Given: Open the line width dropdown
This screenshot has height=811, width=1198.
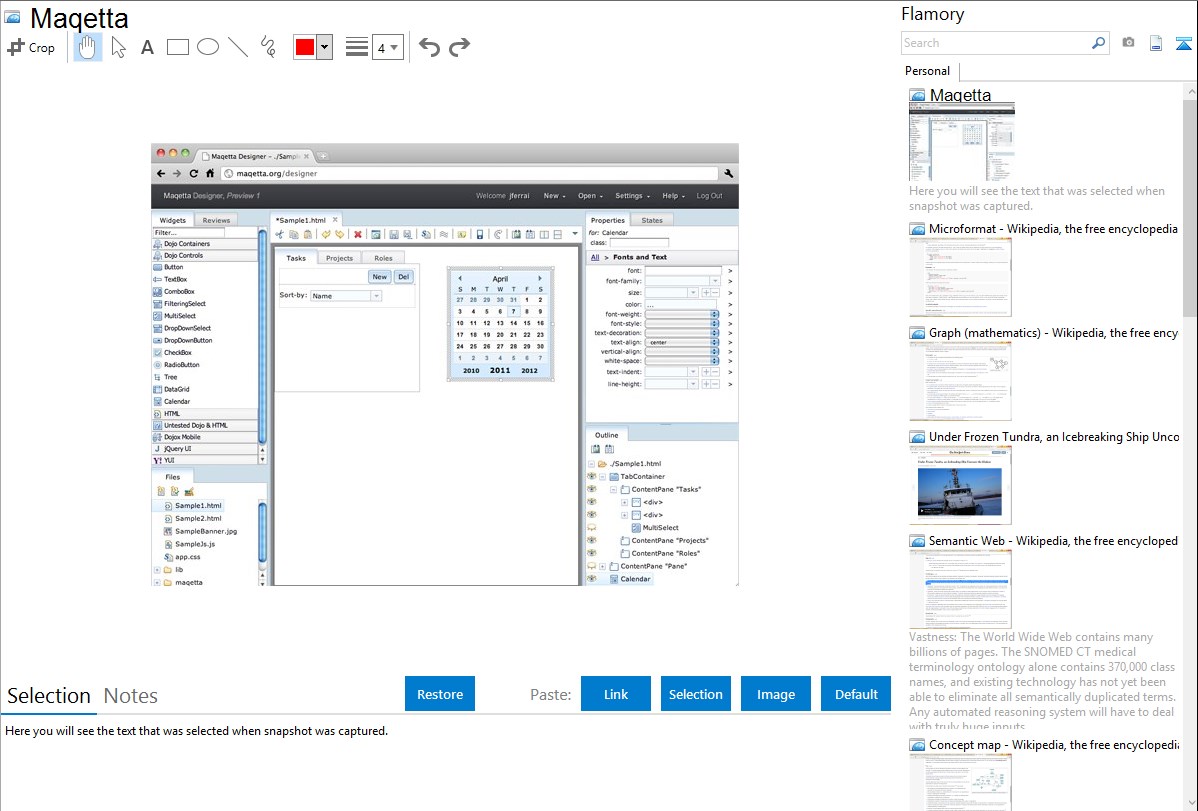Looking at the screenshot, I should 387,47.
